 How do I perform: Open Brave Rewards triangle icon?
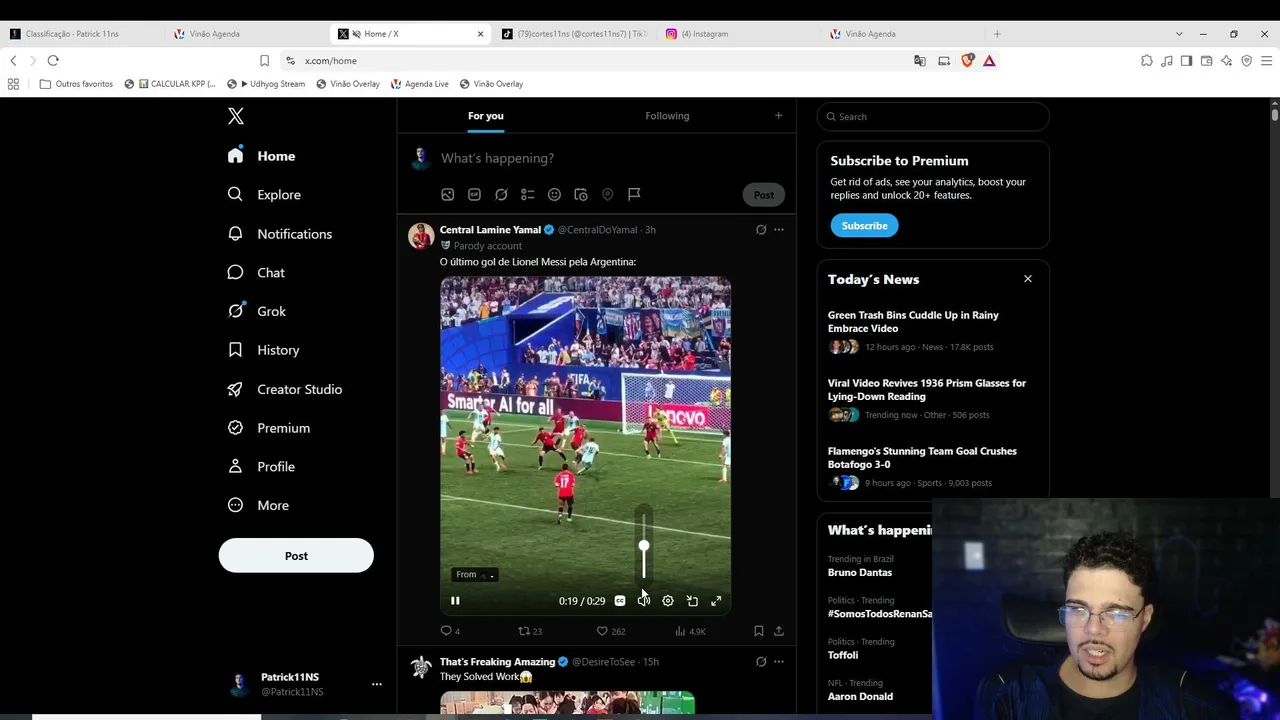(x=989, y=61)
